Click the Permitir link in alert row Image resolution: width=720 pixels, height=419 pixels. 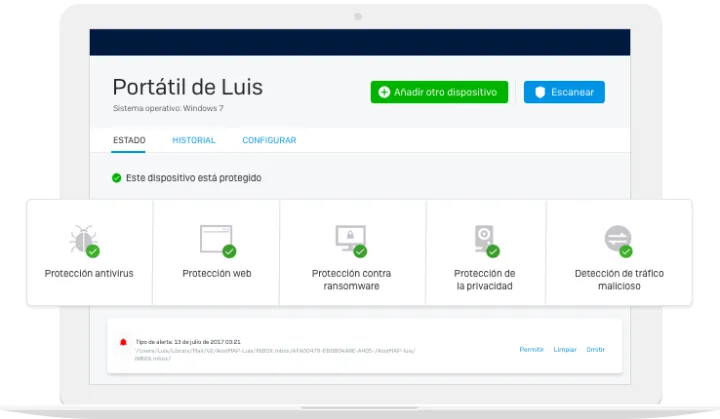tap(531, 349)
